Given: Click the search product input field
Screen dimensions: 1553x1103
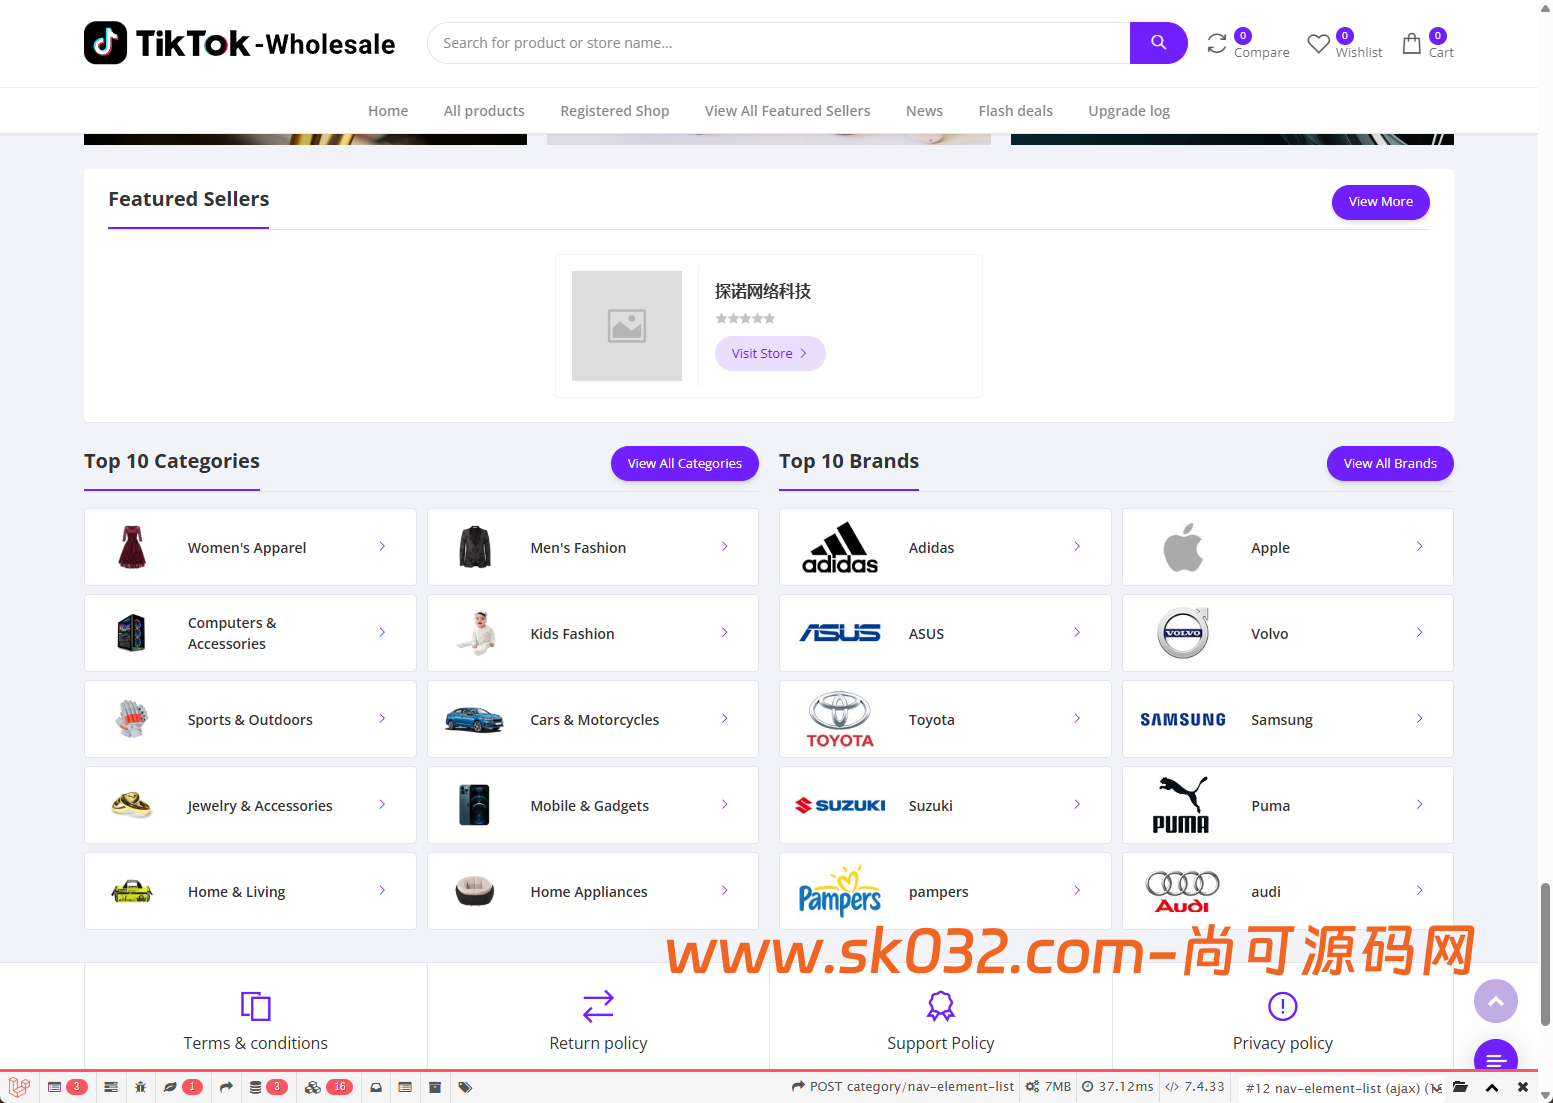Looking at the screenshot, I should click(779, 43).
